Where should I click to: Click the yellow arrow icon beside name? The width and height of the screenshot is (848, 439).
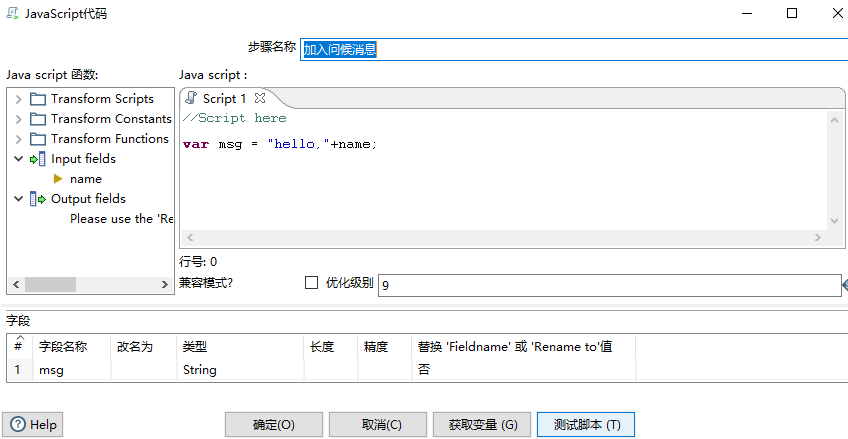[58, 179]
